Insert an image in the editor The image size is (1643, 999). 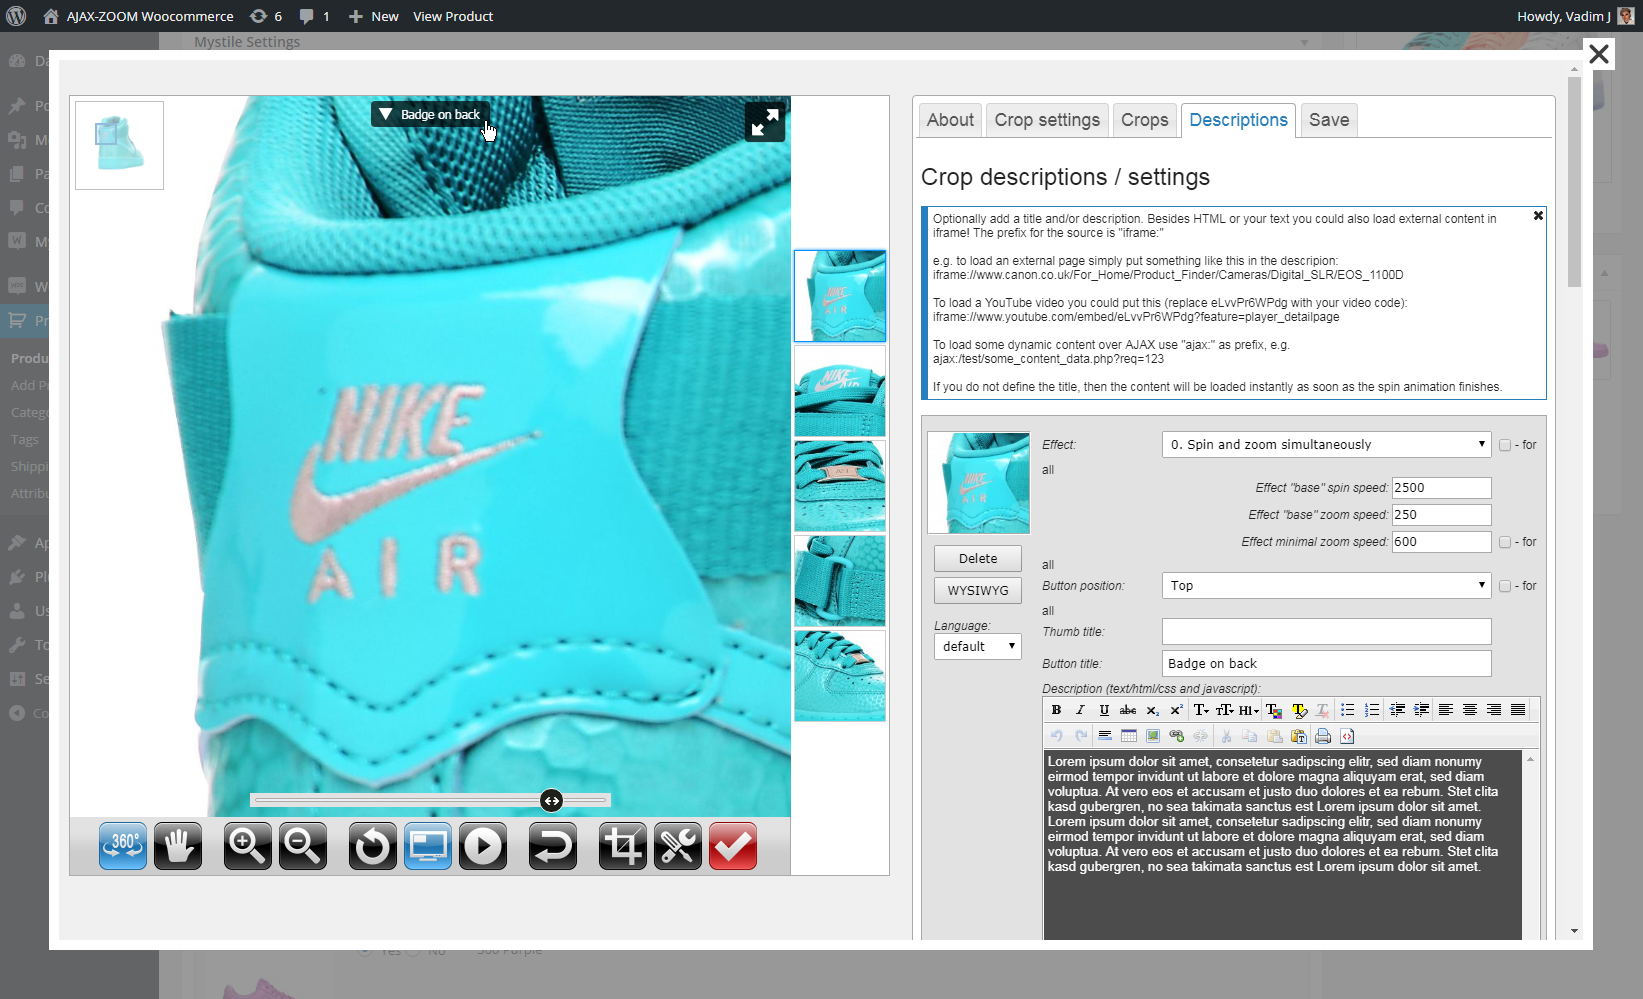point(1153,736)
